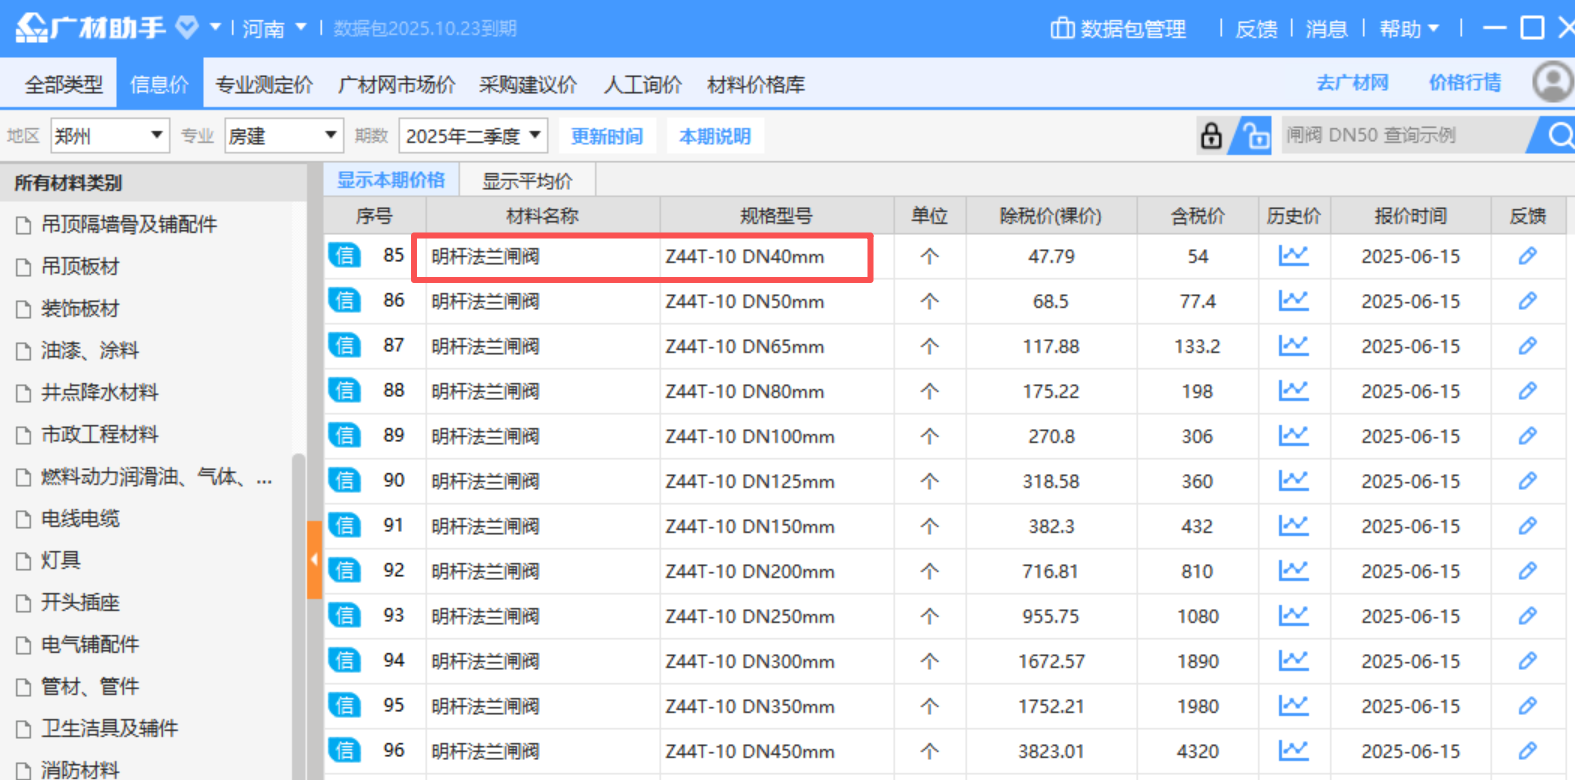
Task: Select 油漆、涂料 category
Action: 90,351
